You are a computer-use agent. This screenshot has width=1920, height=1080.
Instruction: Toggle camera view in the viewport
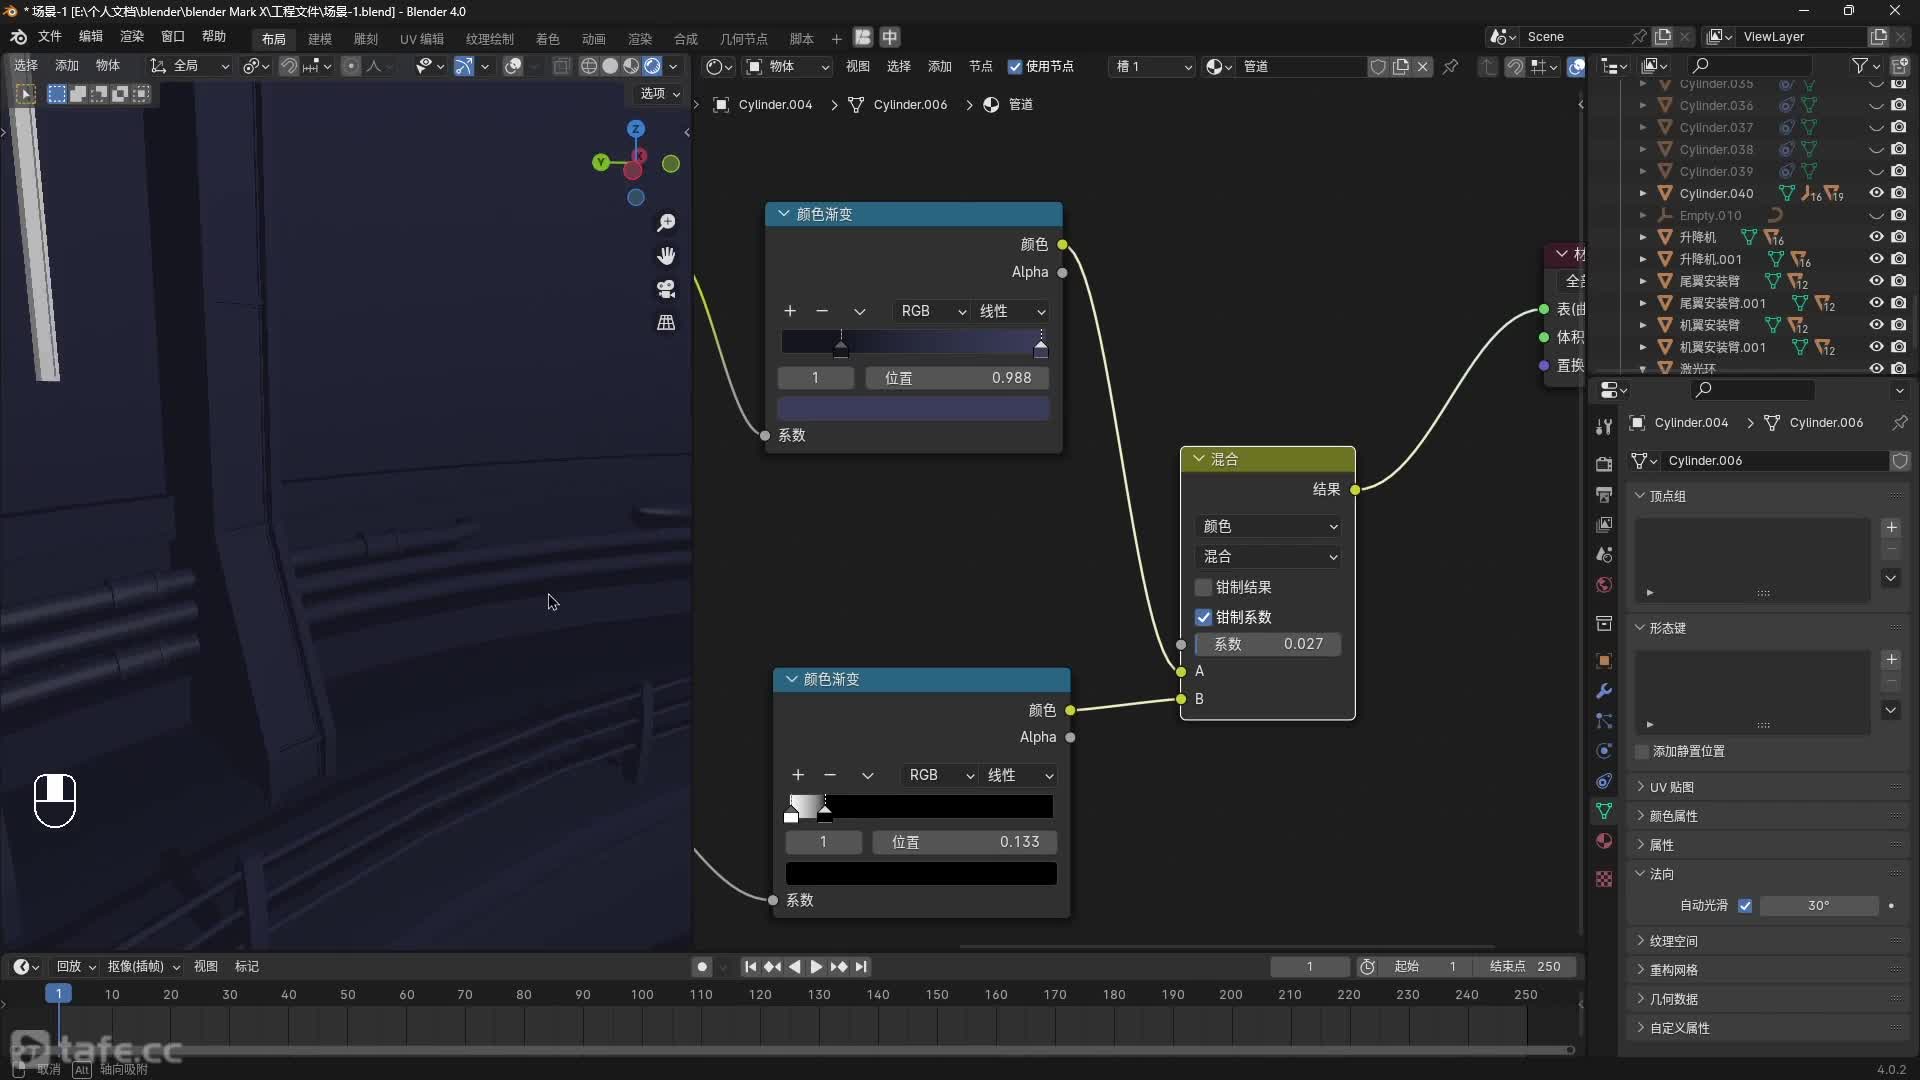(666, 289)
